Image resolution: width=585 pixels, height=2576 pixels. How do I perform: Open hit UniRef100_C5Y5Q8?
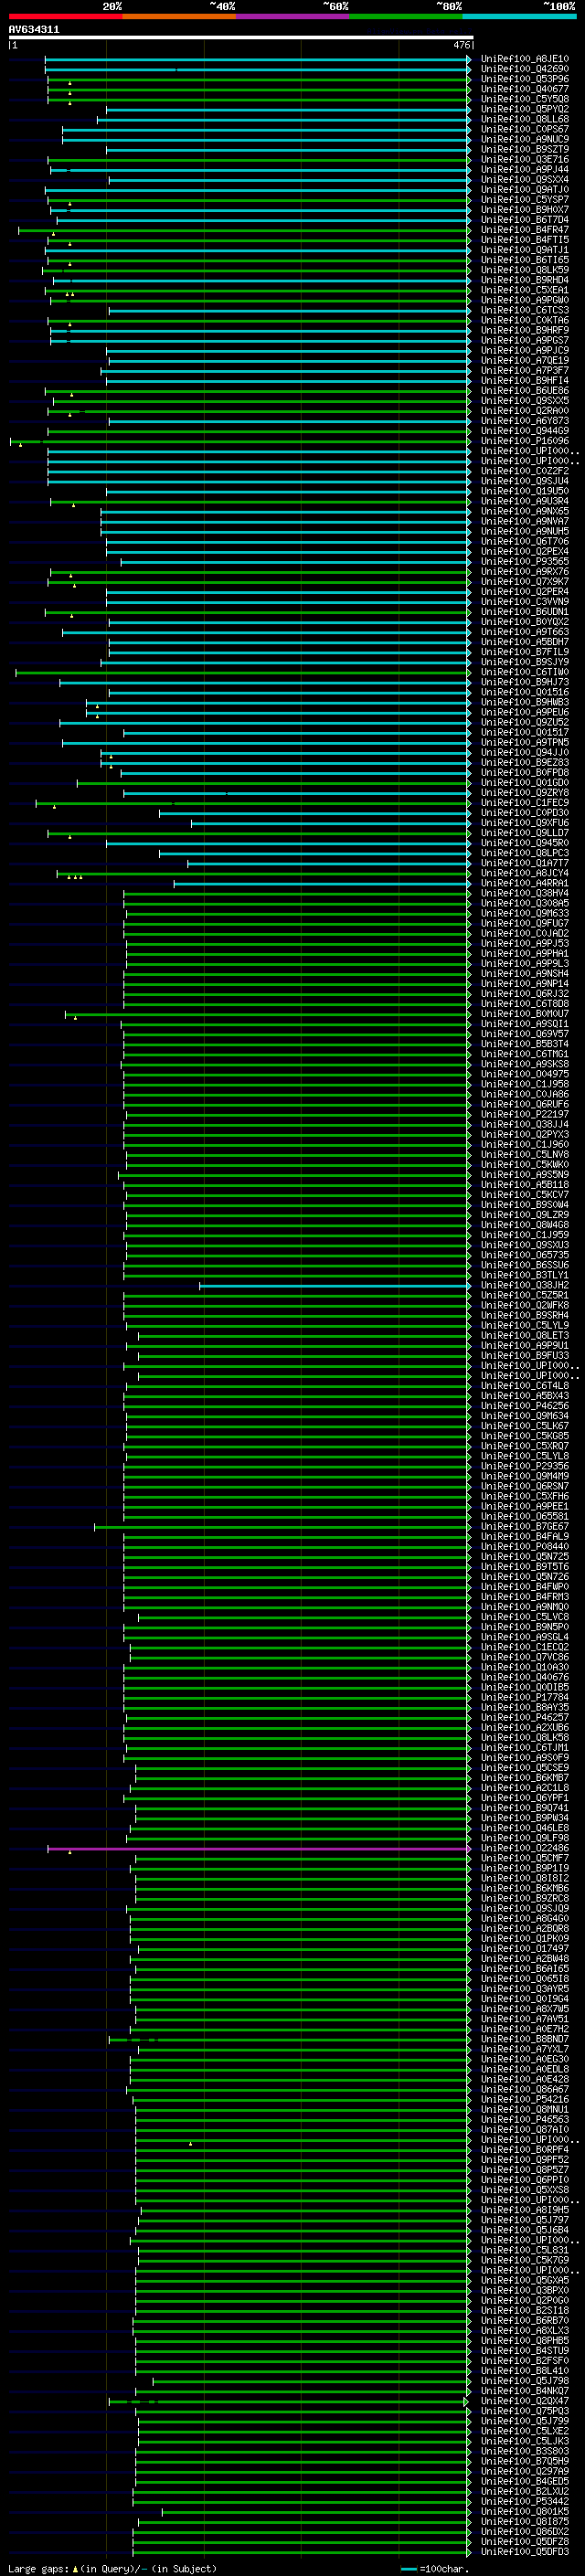click(x=525, y=99)
